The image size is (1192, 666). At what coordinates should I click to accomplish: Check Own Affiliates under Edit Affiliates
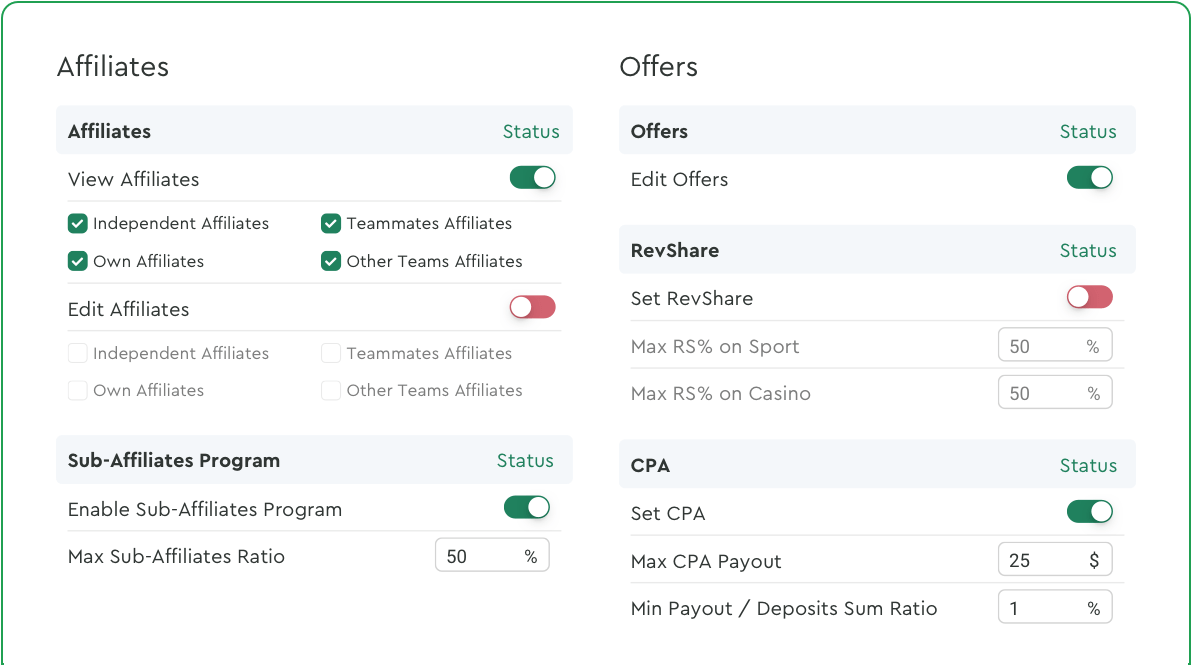78,390
